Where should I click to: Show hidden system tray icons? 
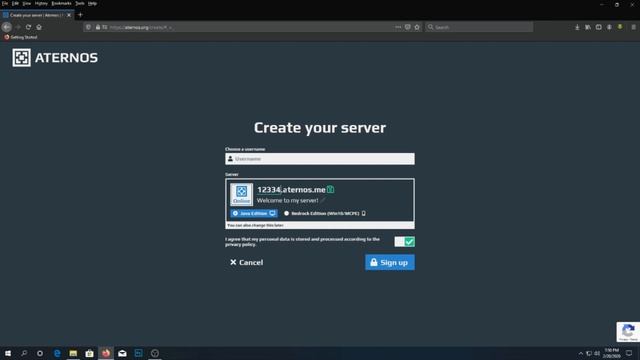580,353
